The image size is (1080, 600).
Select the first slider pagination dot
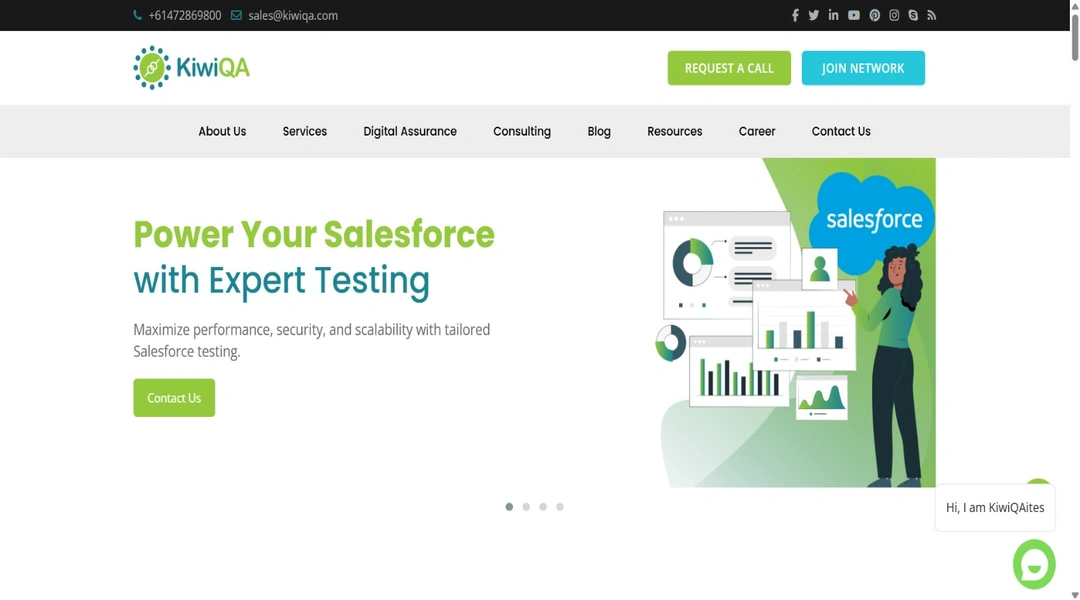pos(509,506)
